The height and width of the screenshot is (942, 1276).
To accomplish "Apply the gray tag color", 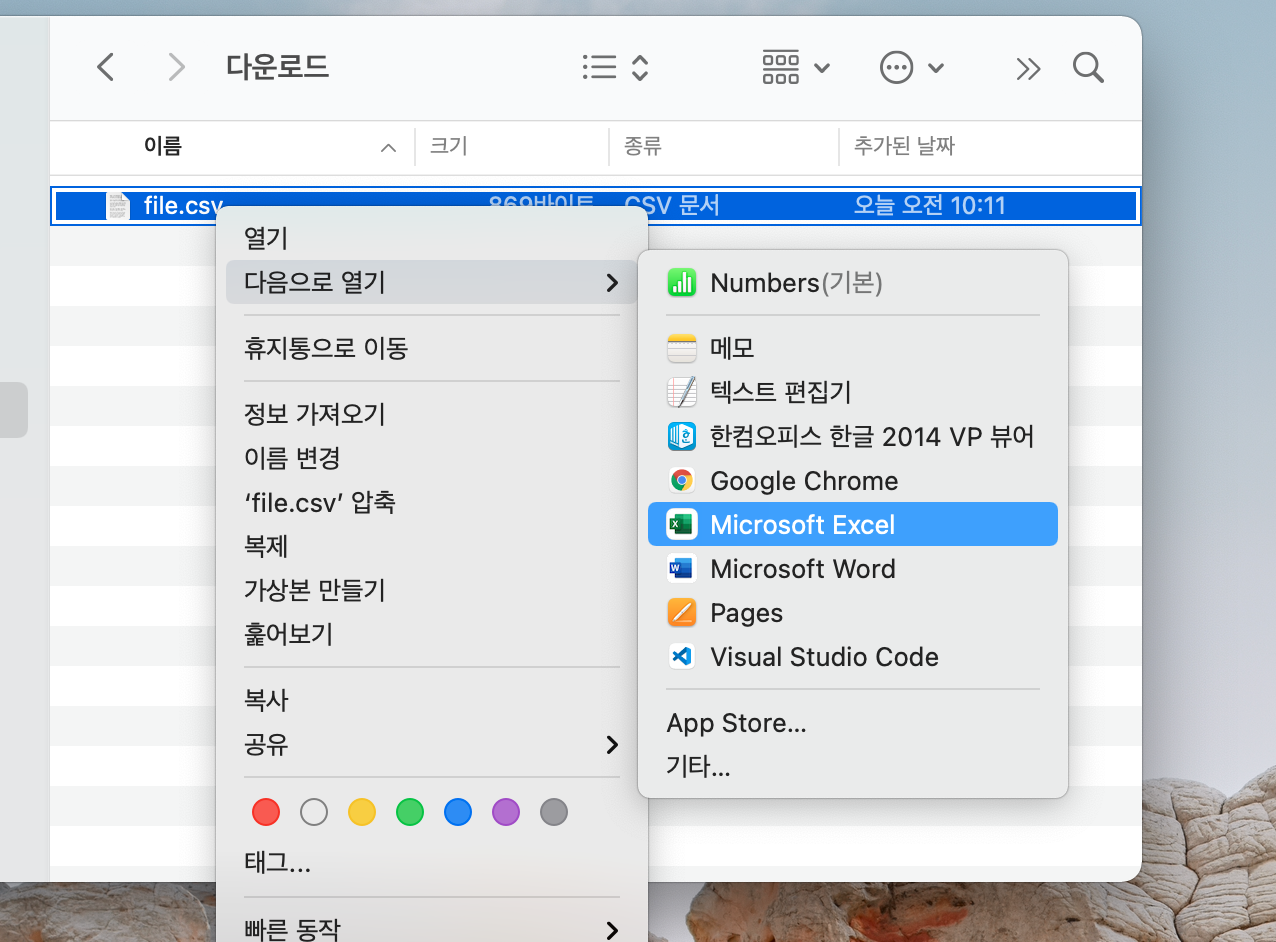I will (554, 812).
